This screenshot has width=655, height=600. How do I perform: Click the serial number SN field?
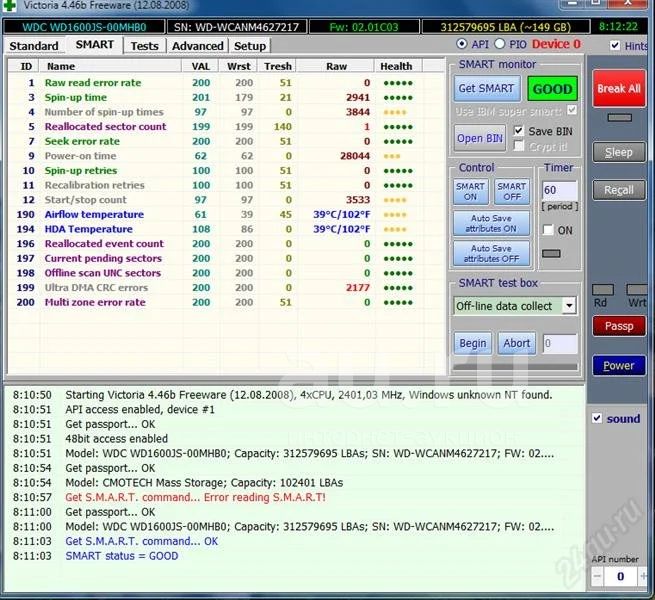click(237, 27)
